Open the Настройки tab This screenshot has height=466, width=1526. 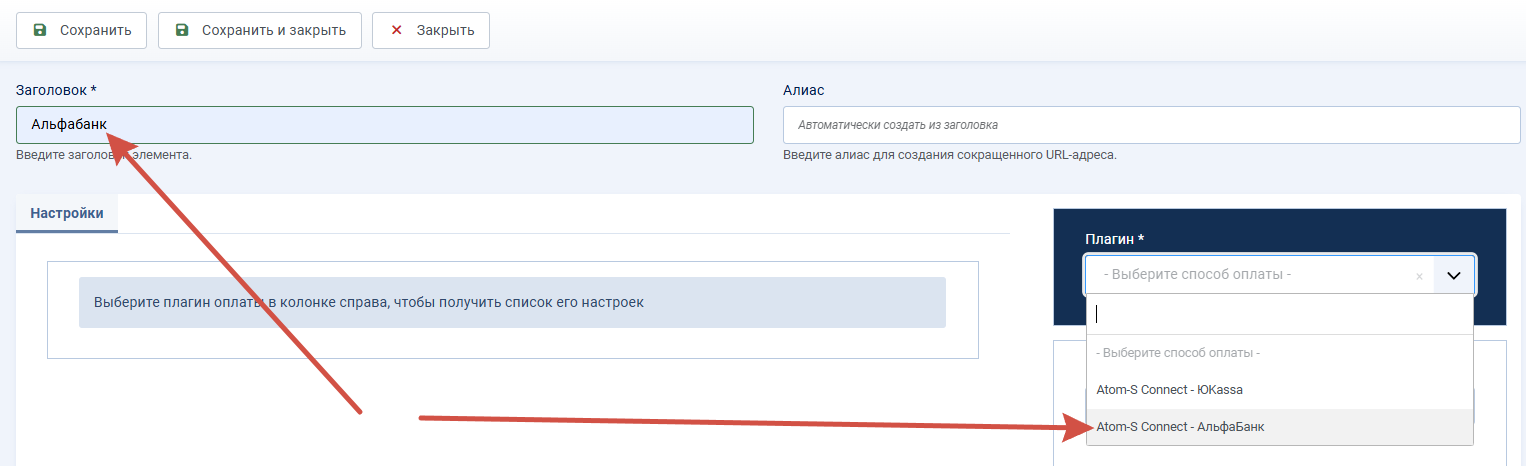[x=66, y=214]
